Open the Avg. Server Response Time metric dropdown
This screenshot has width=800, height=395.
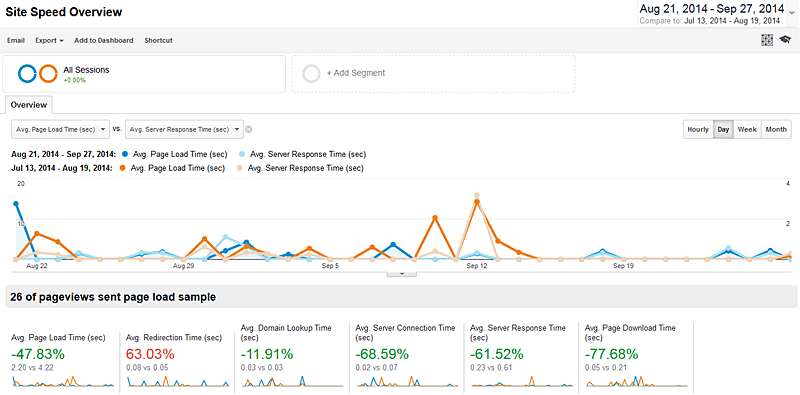[x=184, y=130]
